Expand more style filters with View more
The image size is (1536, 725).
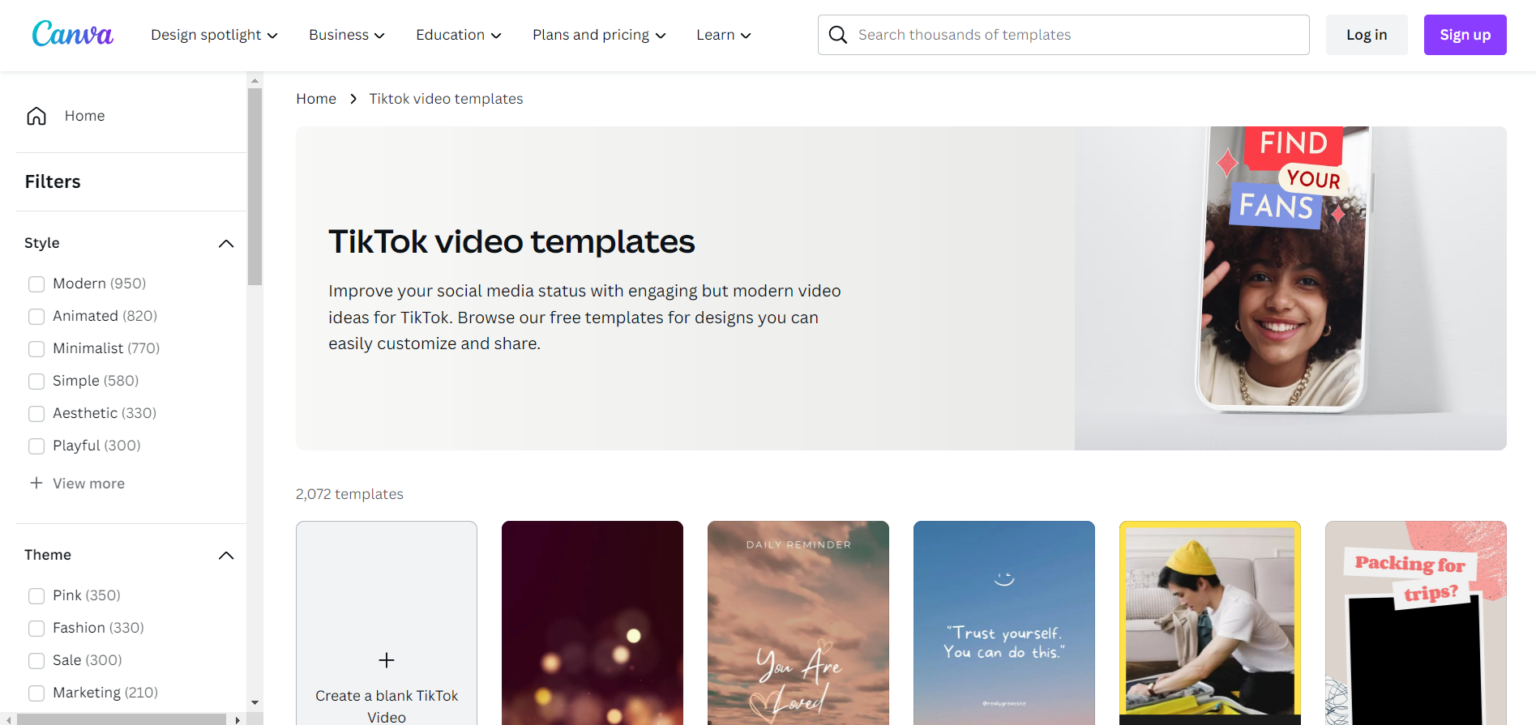pos(77,483)
